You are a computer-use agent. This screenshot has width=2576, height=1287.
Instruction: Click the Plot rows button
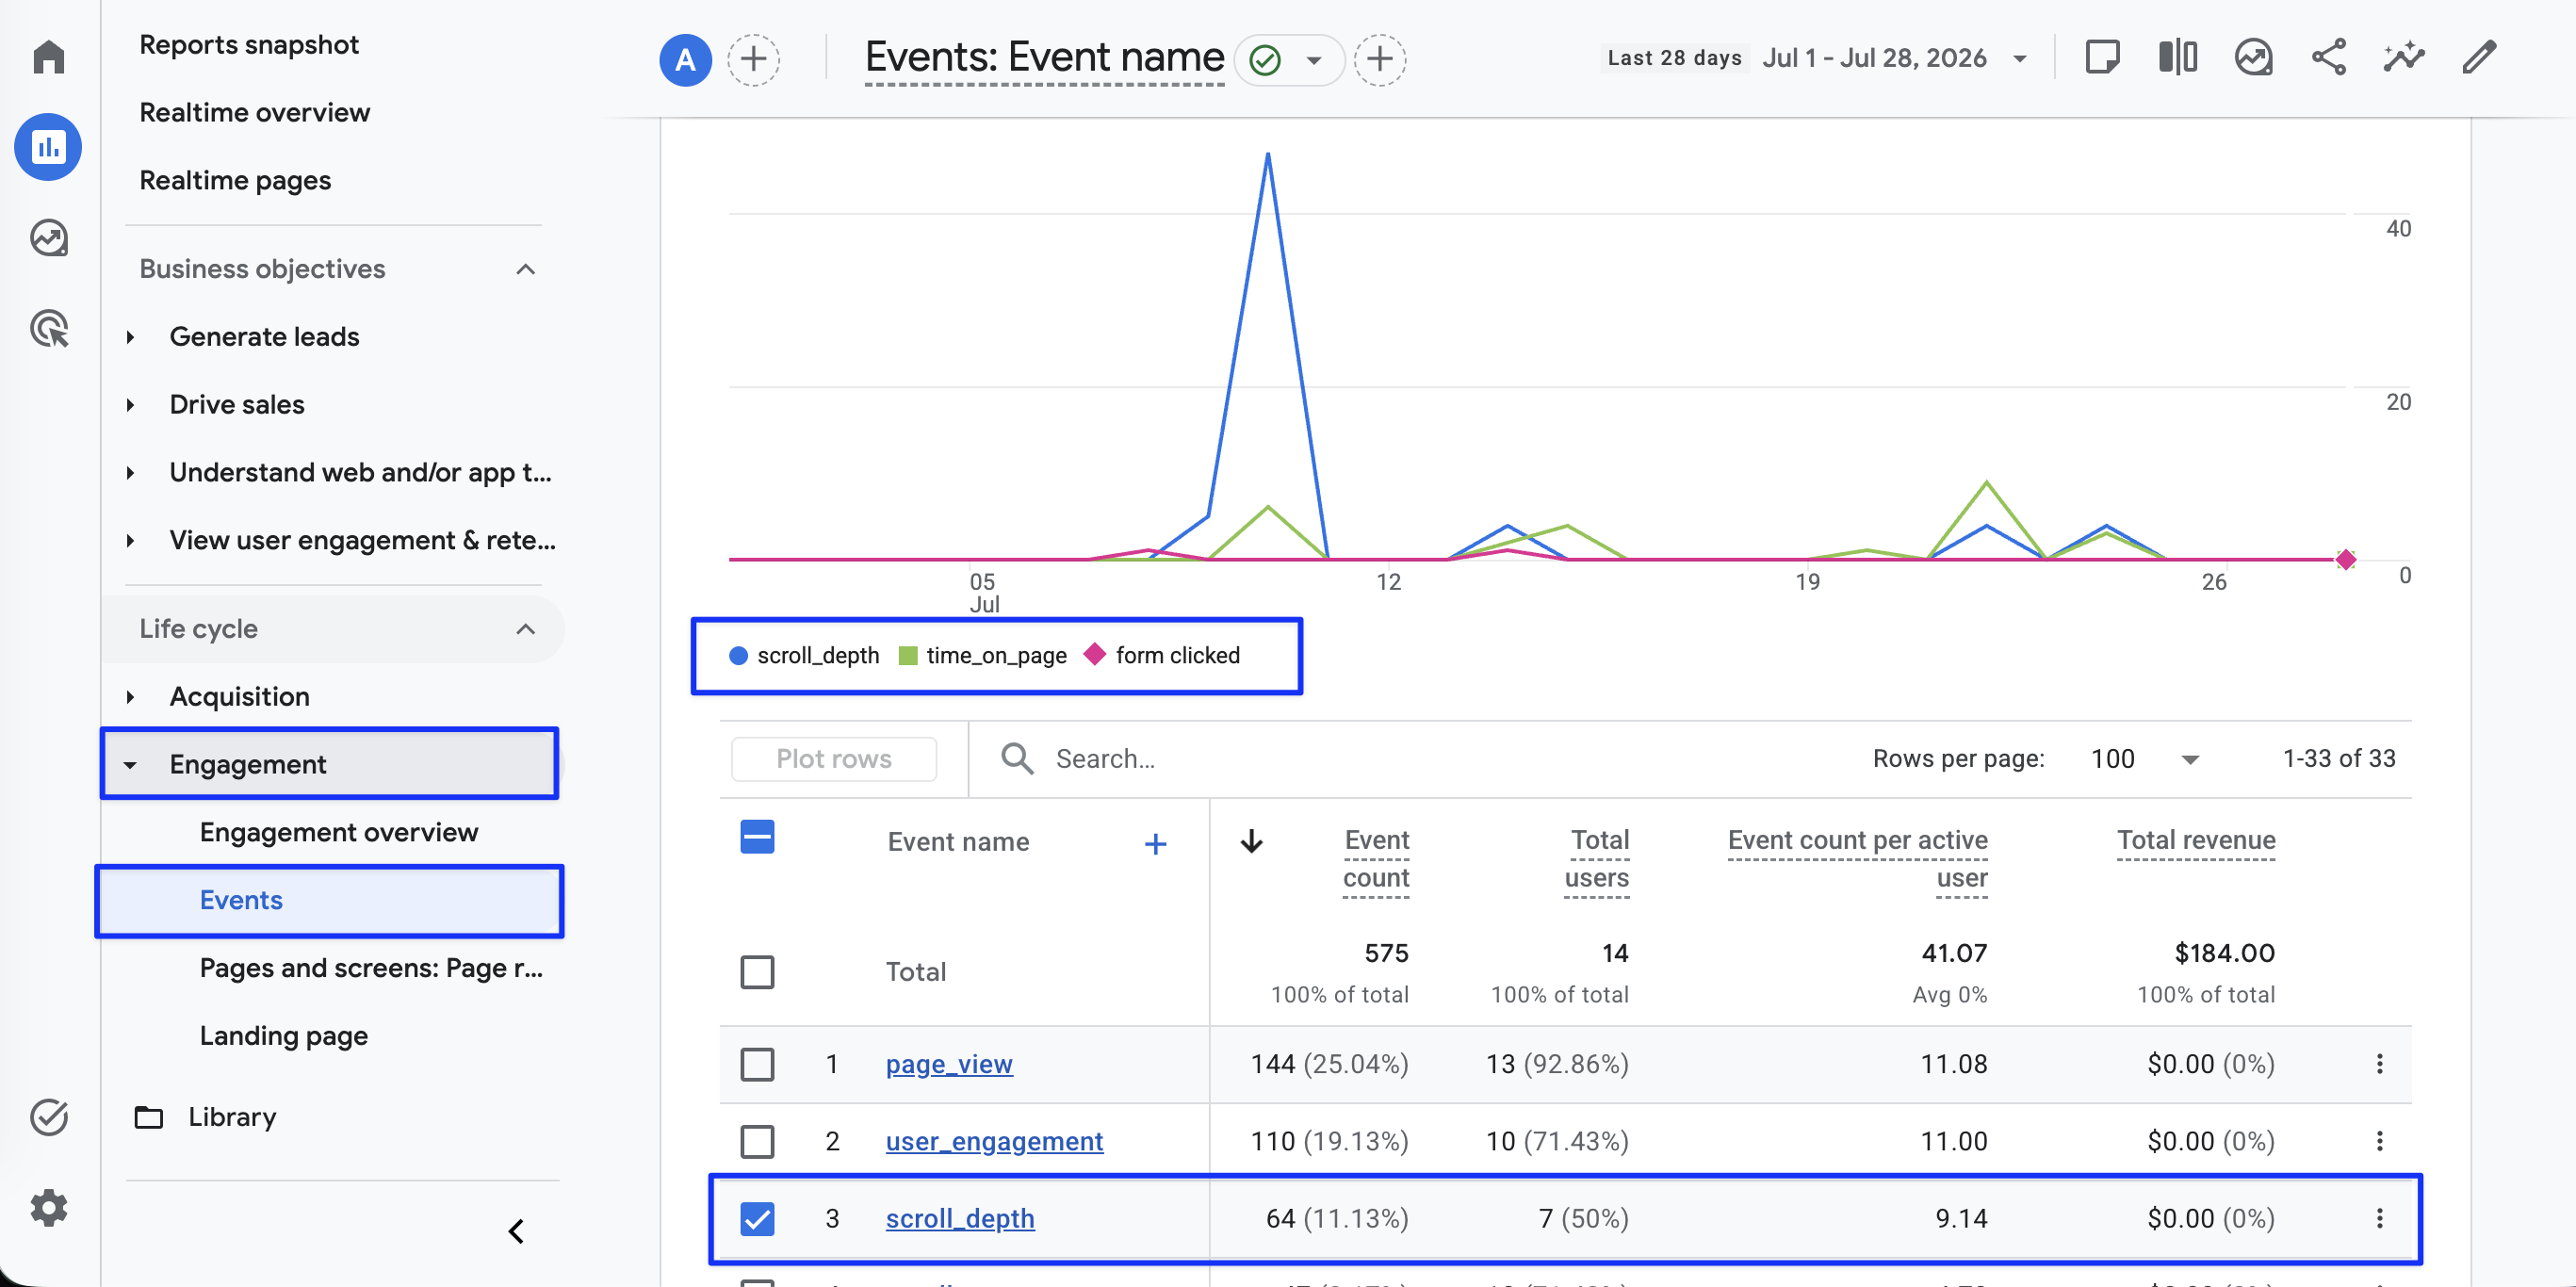(x=834, y=759)
